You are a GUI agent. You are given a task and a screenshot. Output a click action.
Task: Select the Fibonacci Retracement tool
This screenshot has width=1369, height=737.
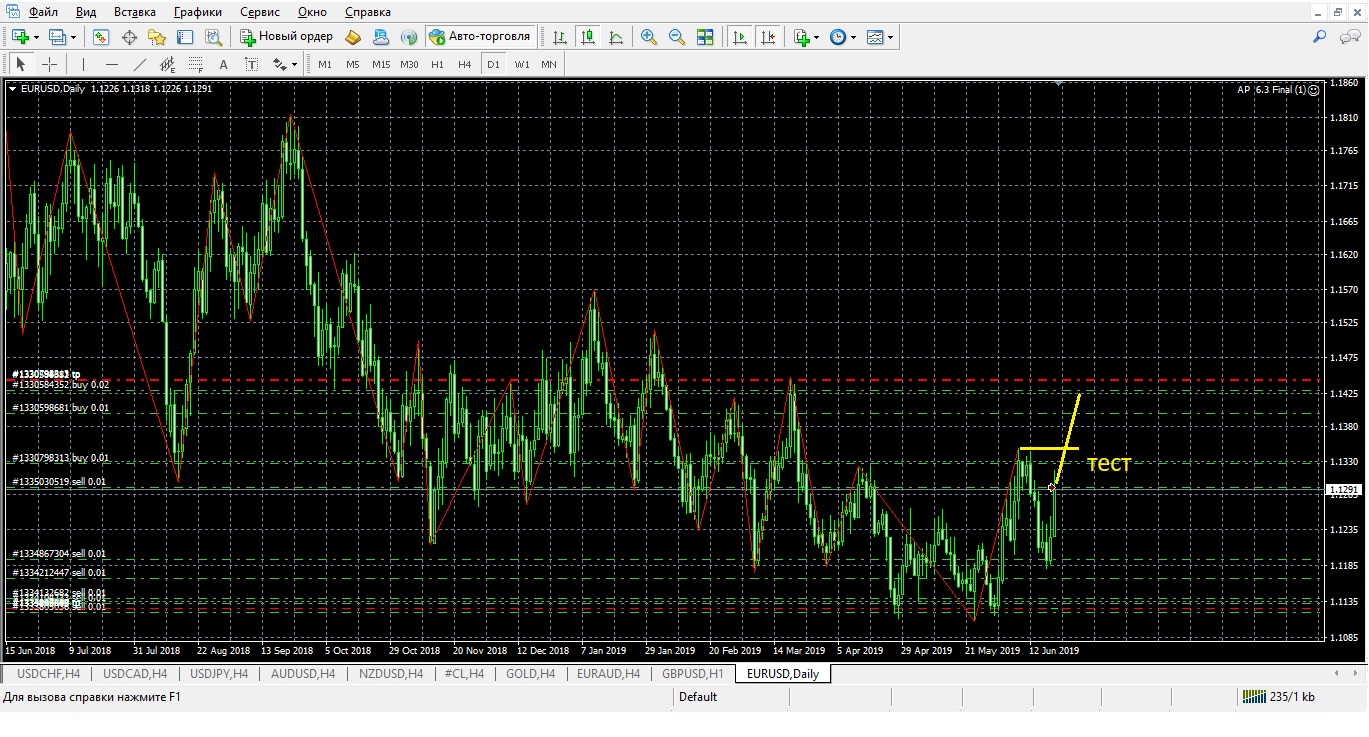(196, 64)
